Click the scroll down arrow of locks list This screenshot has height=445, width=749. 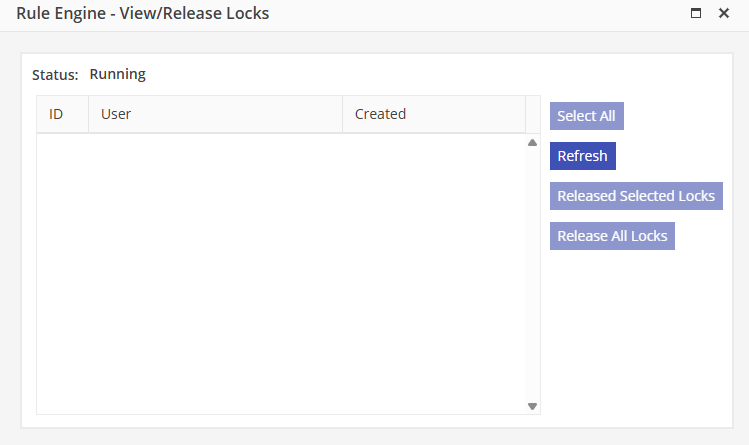(x=532, y=406)
